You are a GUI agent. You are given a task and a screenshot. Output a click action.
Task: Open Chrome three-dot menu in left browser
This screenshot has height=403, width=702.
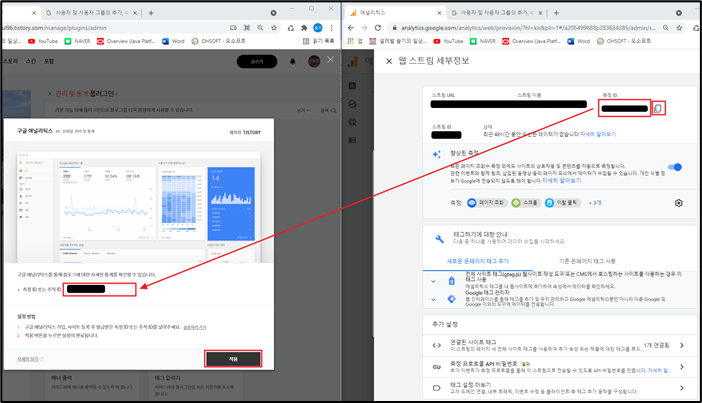tap(331, 28)
